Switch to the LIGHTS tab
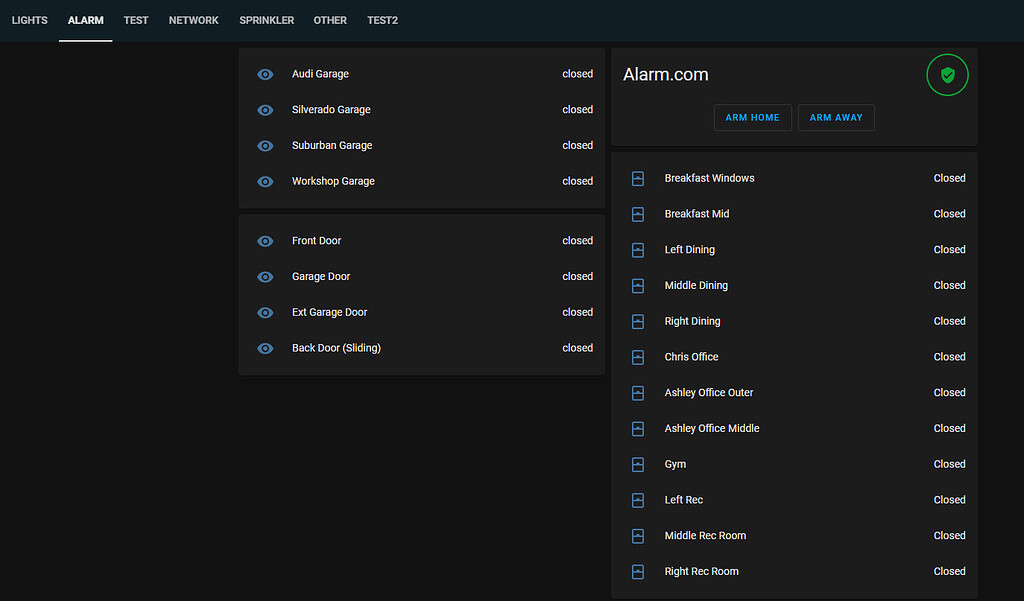Screen dimensions: 1024x601 (x=30, y=20)
